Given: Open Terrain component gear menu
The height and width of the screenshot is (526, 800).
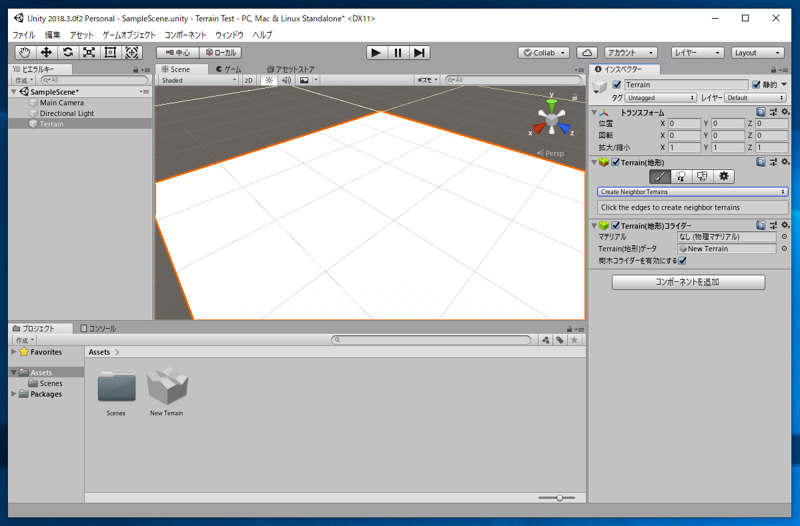Looking at the screenshot, I should (785, 162).
